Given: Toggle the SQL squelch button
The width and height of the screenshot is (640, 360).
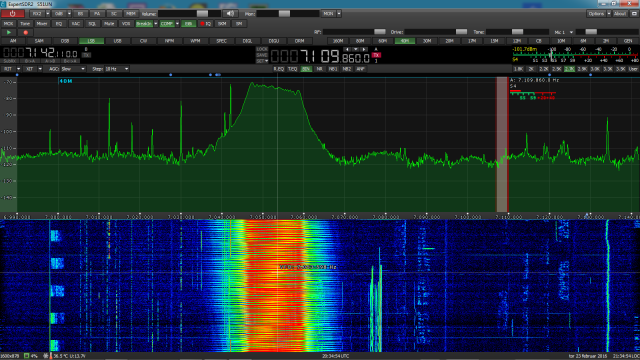Looking at the screenshot, I should pyautogui.click(x=92, y=24).
